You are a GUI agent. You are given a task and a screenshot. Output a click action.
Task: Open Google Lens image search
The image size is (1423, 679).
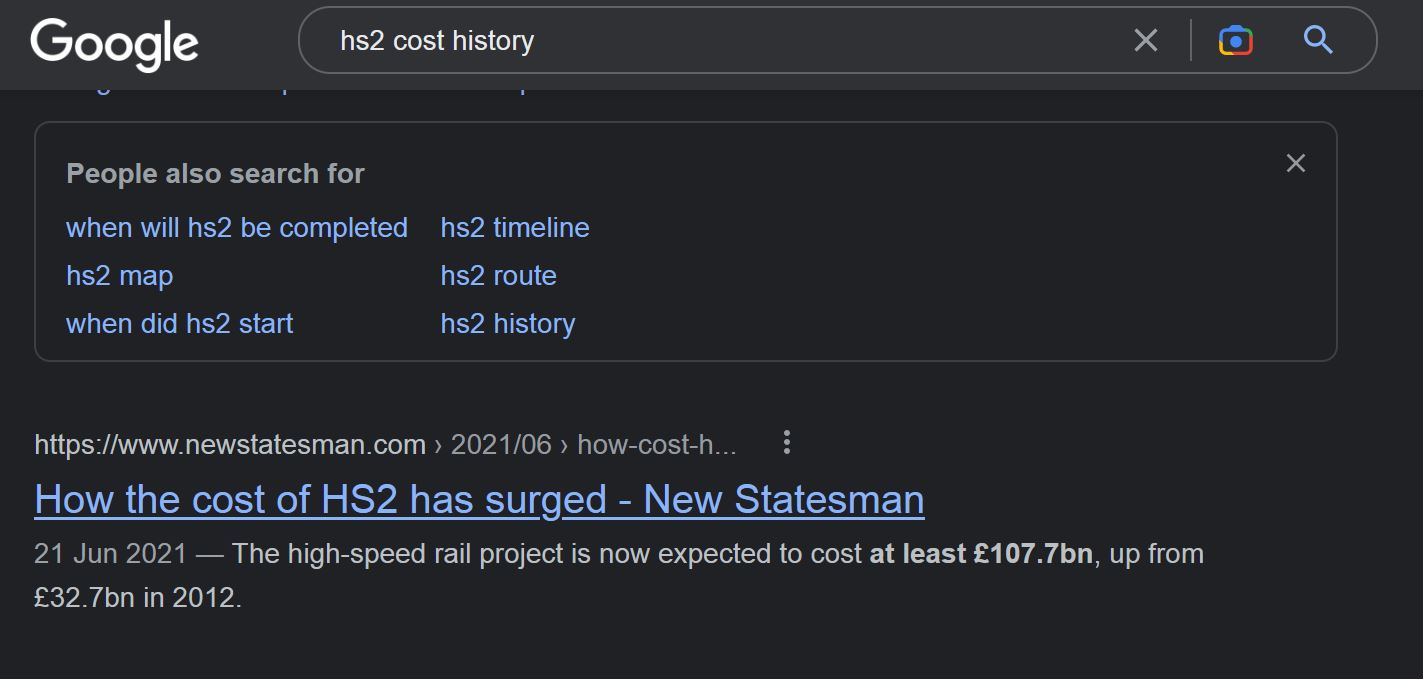(1236, 41)
